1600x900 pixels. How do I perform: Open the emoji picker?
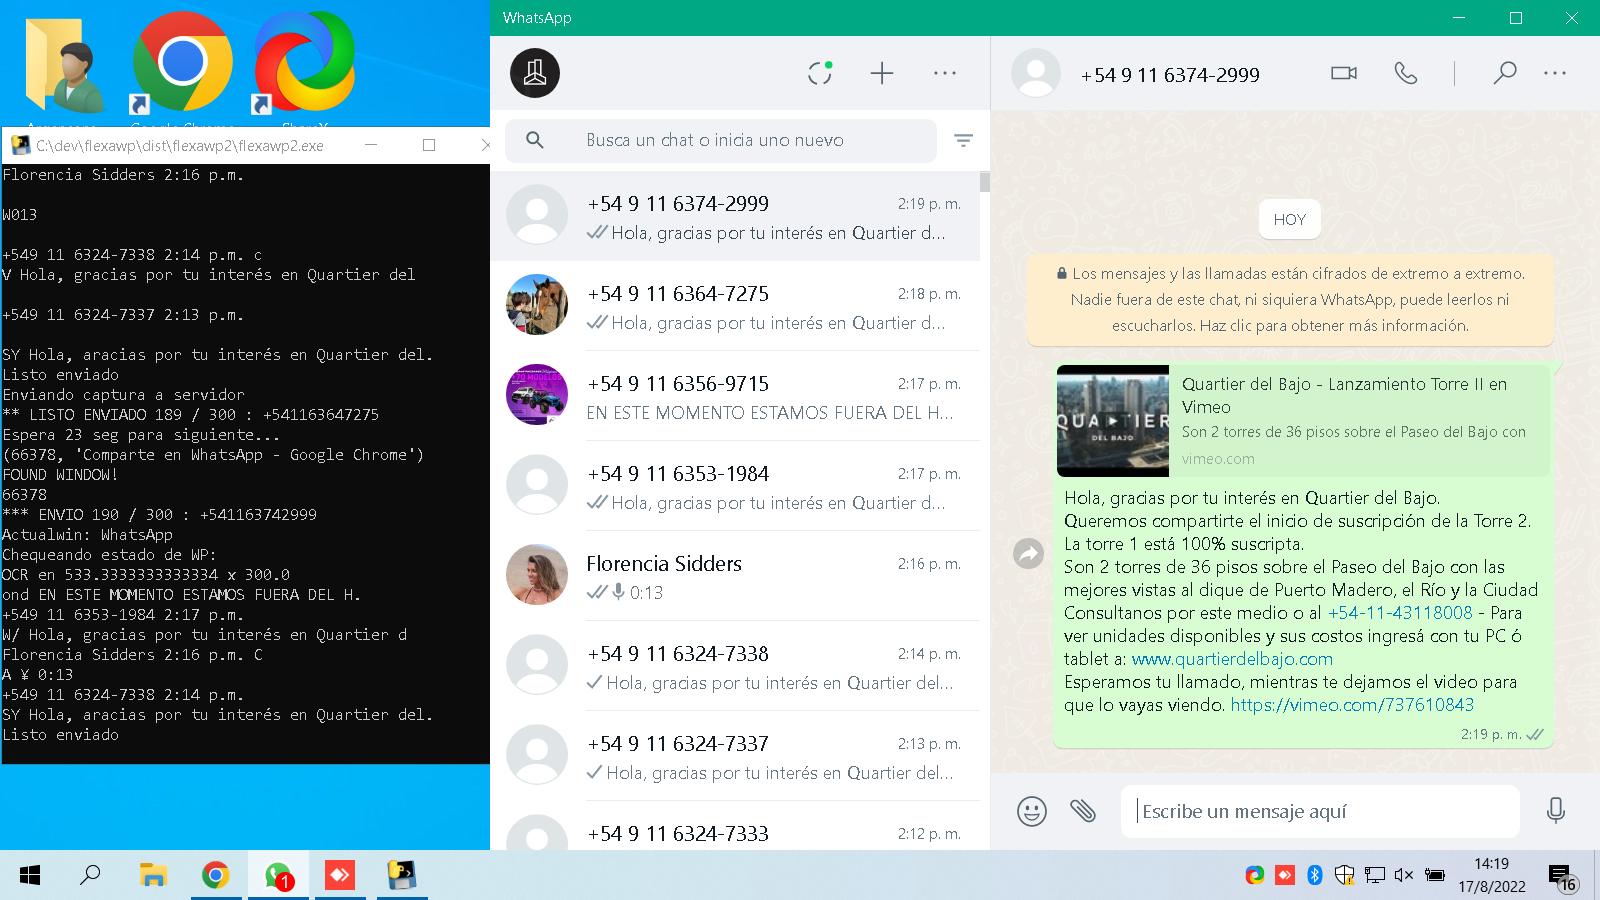1032,810
